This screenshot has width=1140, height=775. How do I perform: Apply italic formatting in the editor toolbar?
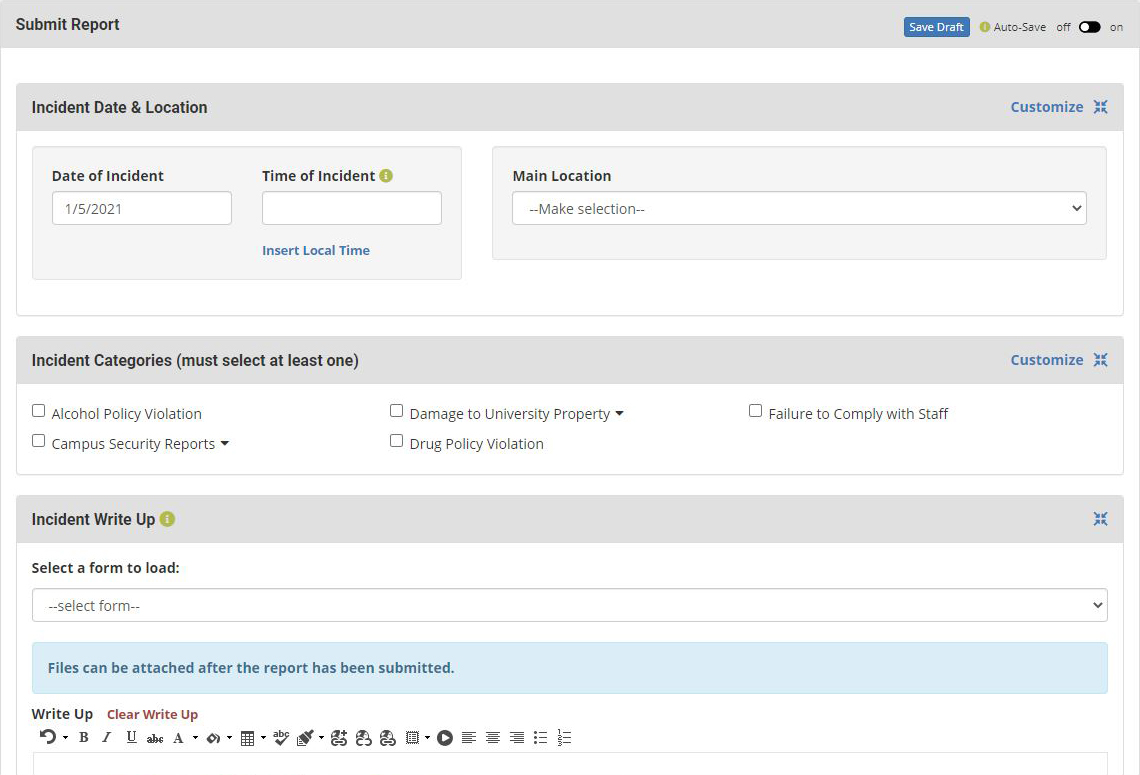click(x=106, y=737)
